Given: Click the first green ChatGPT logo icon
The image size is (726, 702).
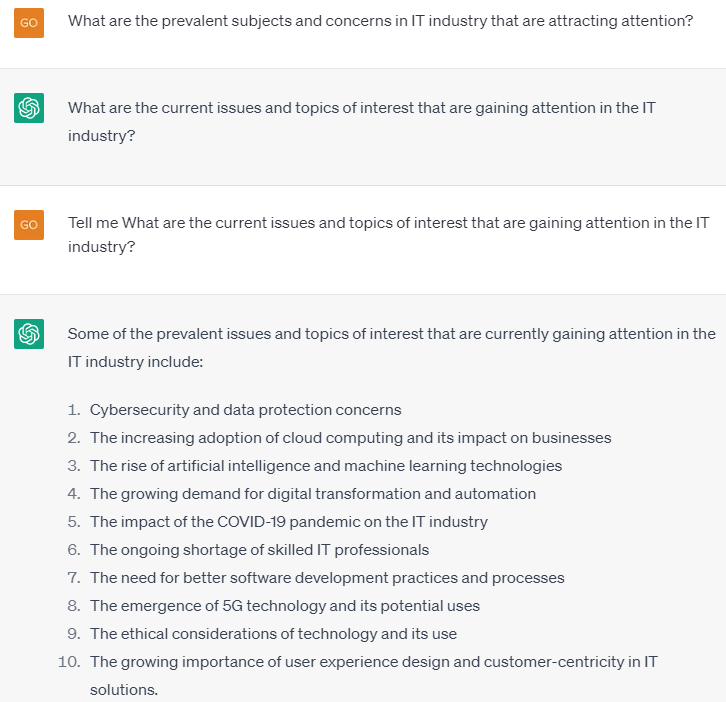Looking at the screenshot, I should pos(29,108).
